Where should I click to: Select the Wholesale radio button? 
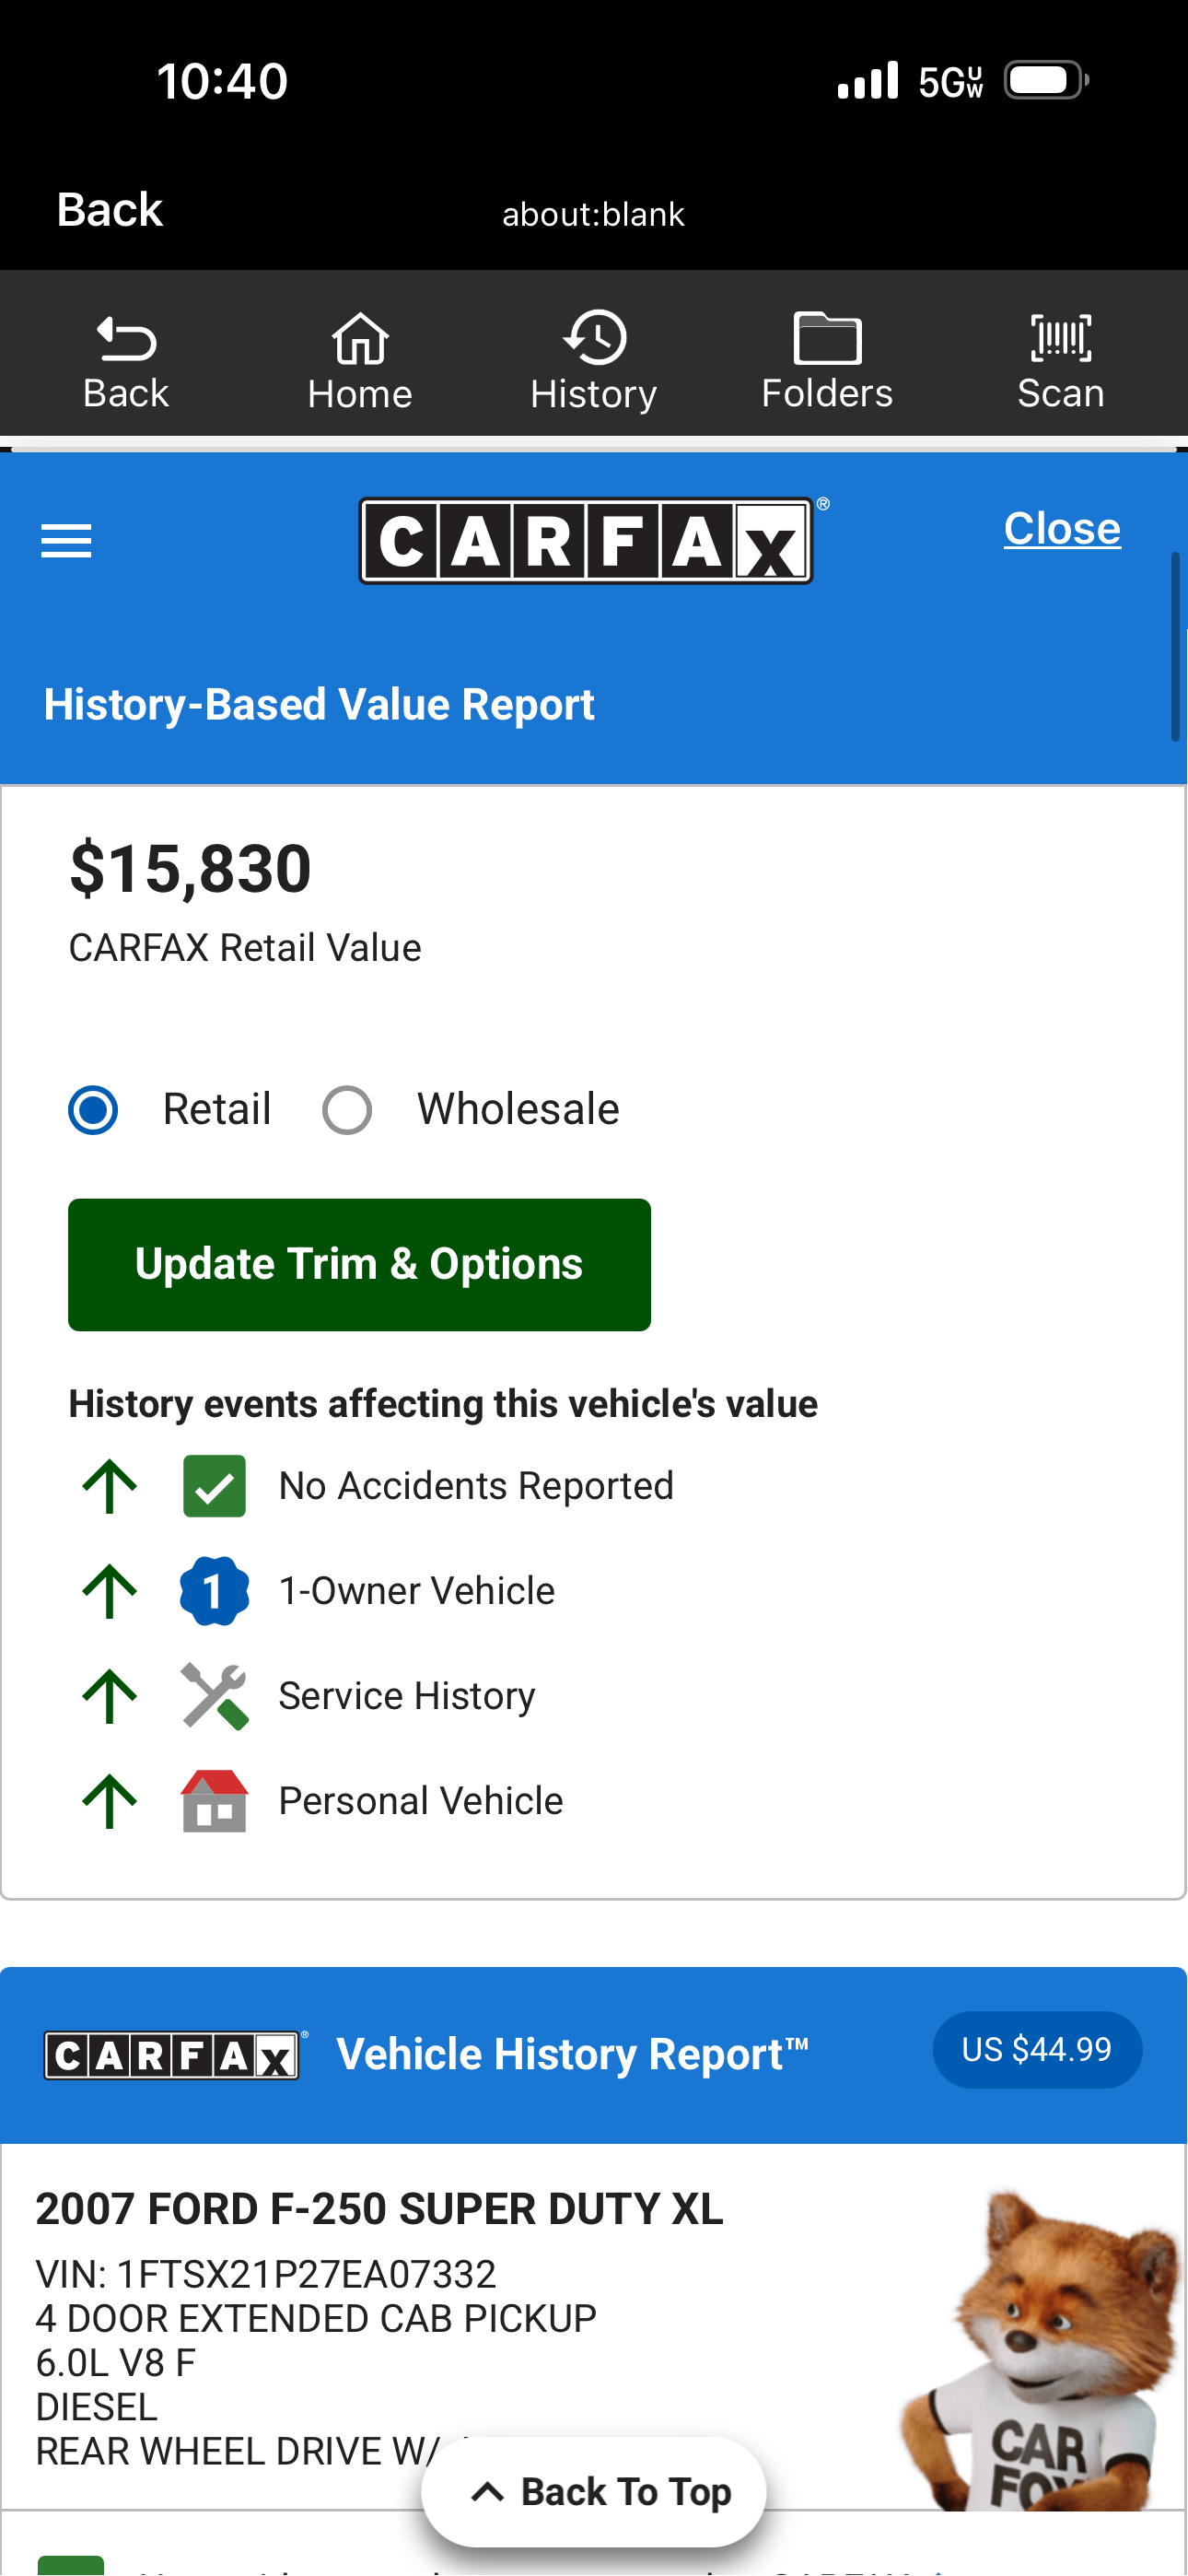tap(347, 1110)
